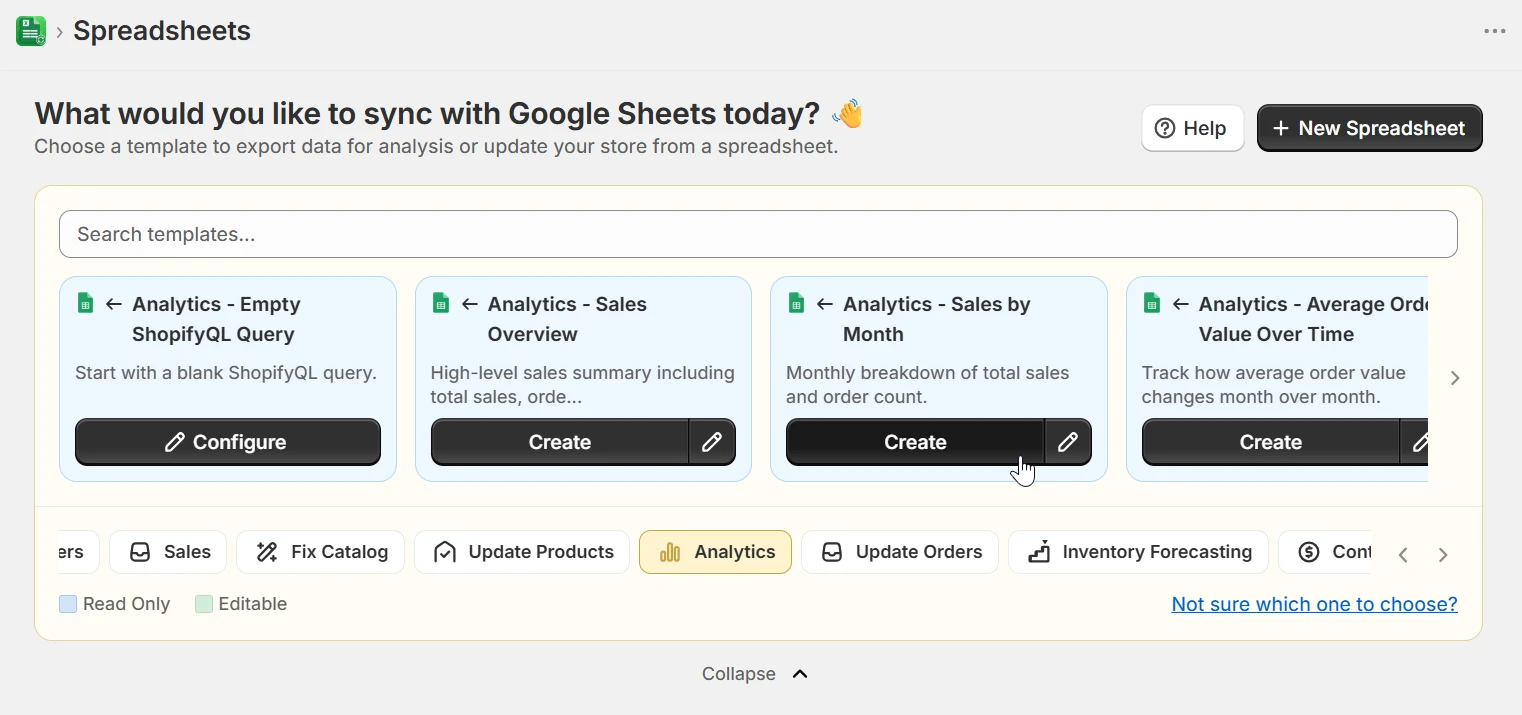Select the Fix Catalog category tab
Viewport: 1522px width, 715px height.
point(320,552)
